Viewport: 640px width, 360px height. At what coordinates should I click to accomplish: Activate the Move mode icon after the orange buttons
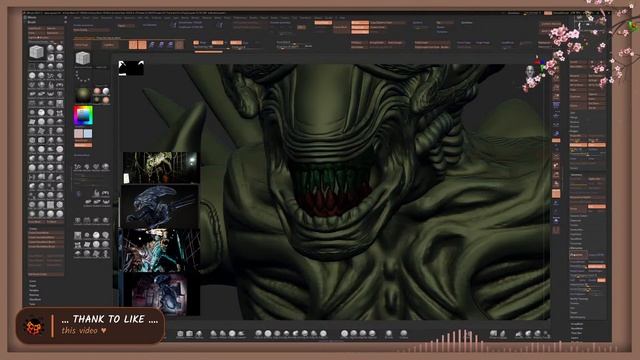152,44
